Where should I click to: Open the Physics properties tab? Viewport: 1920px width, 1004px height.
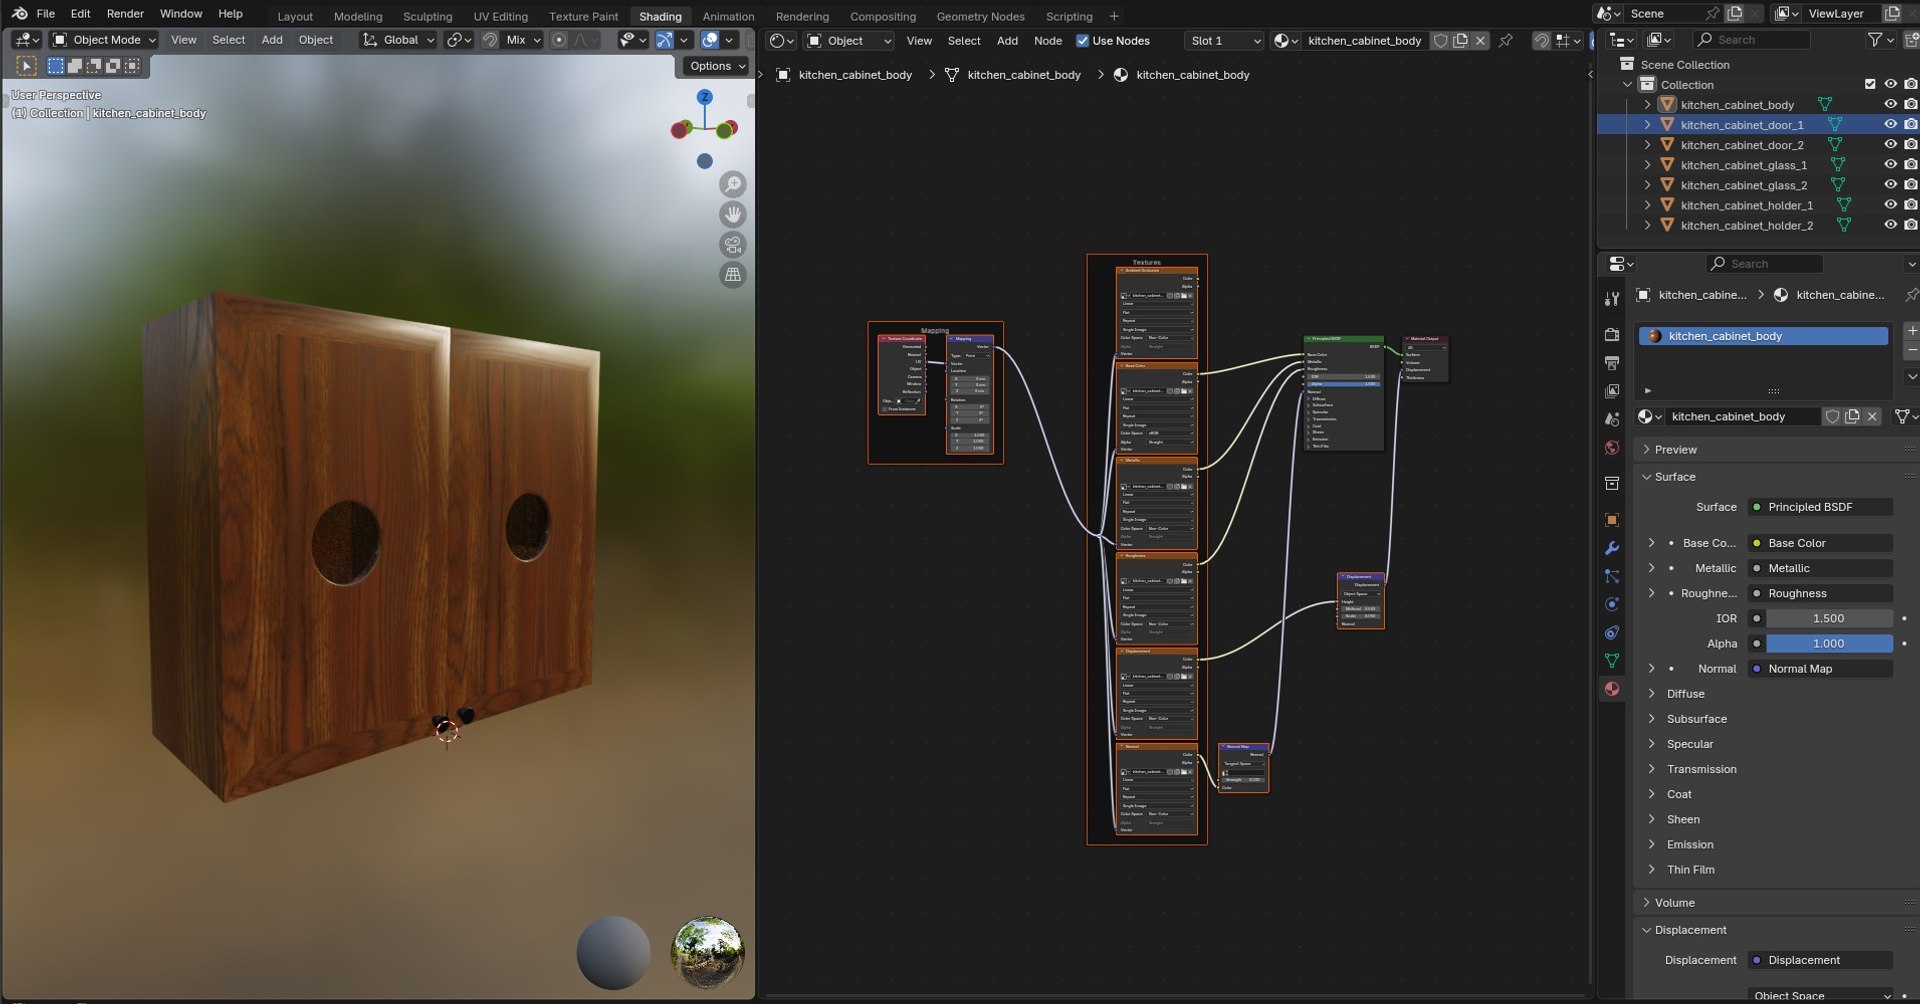(1612, 604)
